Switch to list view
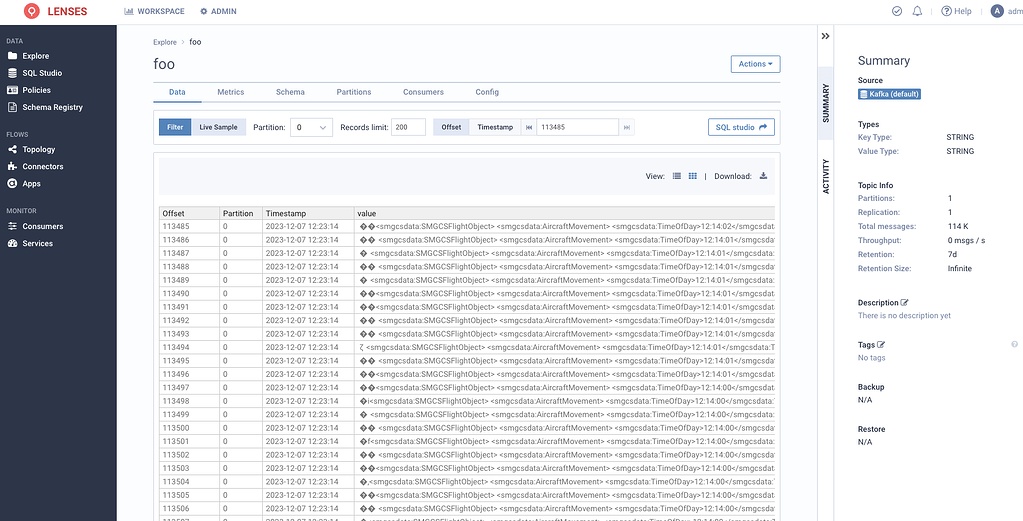 pyautogui.click(x=677, y=176)
